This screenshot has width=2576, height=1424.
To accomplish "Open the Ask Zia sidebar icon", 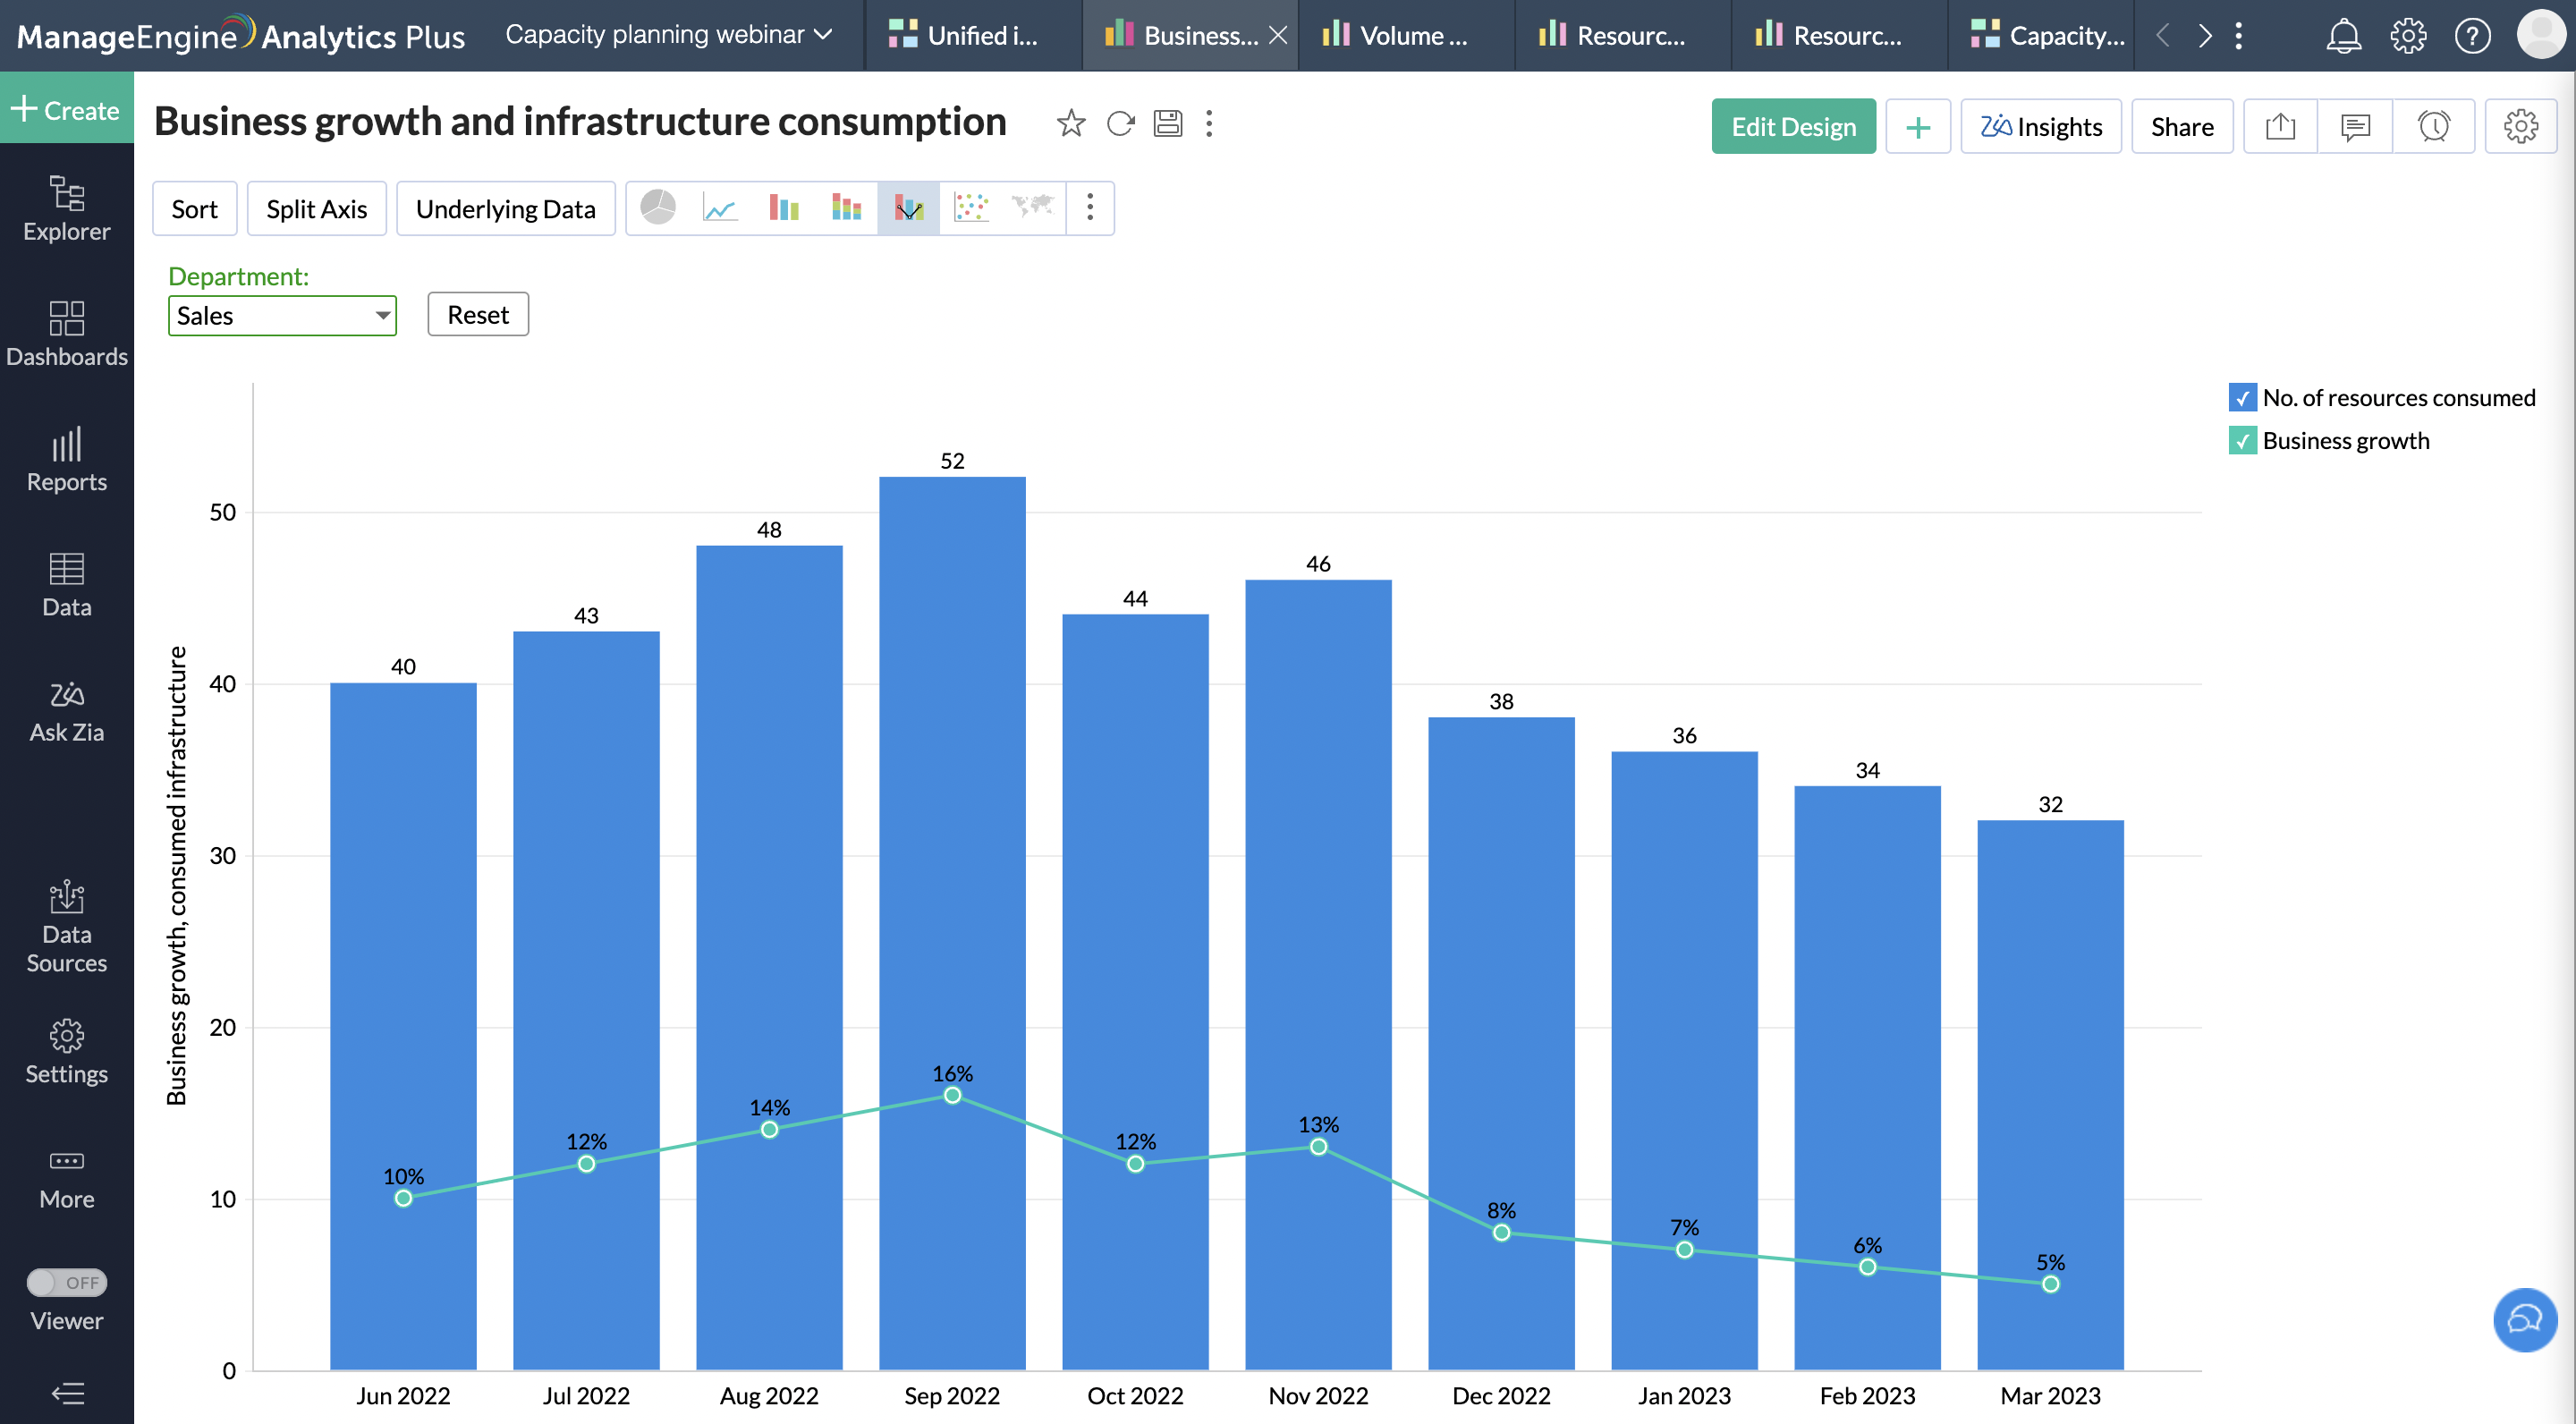I will 66,711.
